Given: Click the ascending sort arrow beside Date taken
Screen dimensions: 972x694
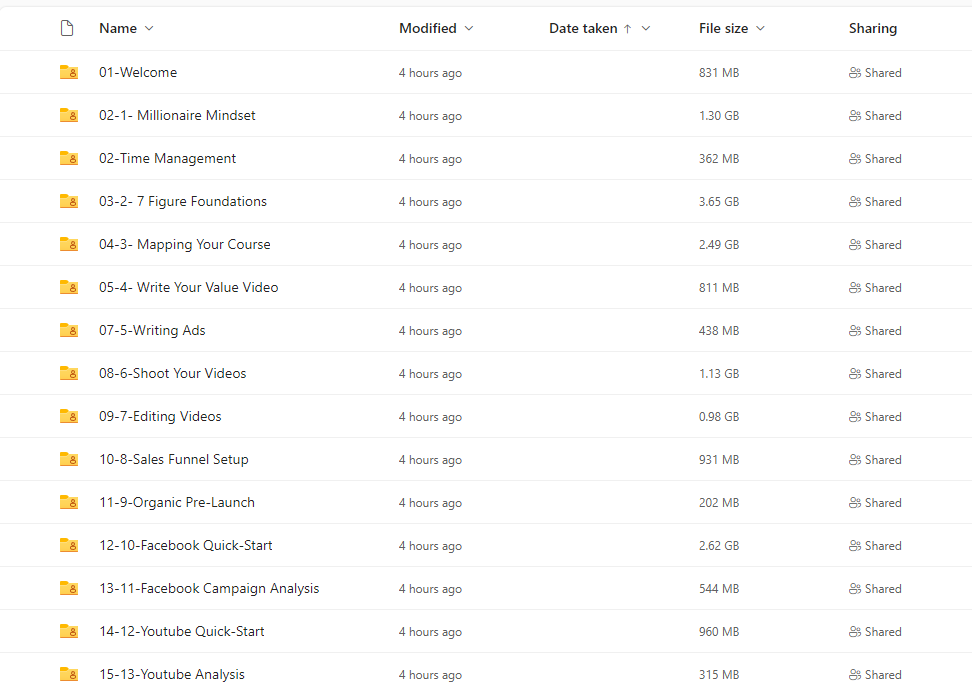Looking at the screenshot, I should [627, 29].
